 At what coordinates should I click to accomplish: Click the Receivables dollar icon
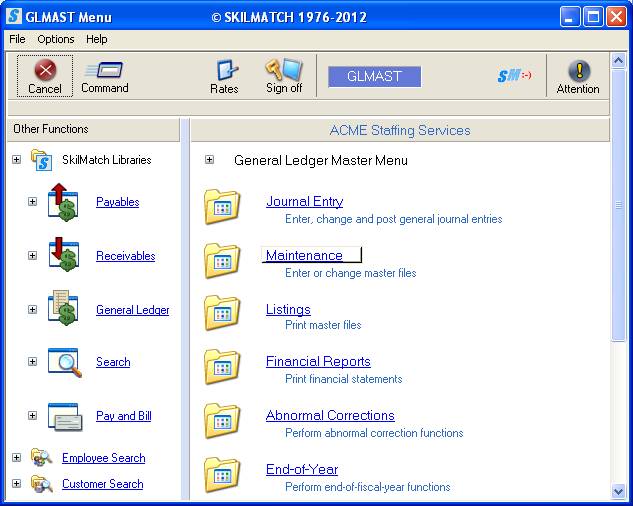pos(63,254)
